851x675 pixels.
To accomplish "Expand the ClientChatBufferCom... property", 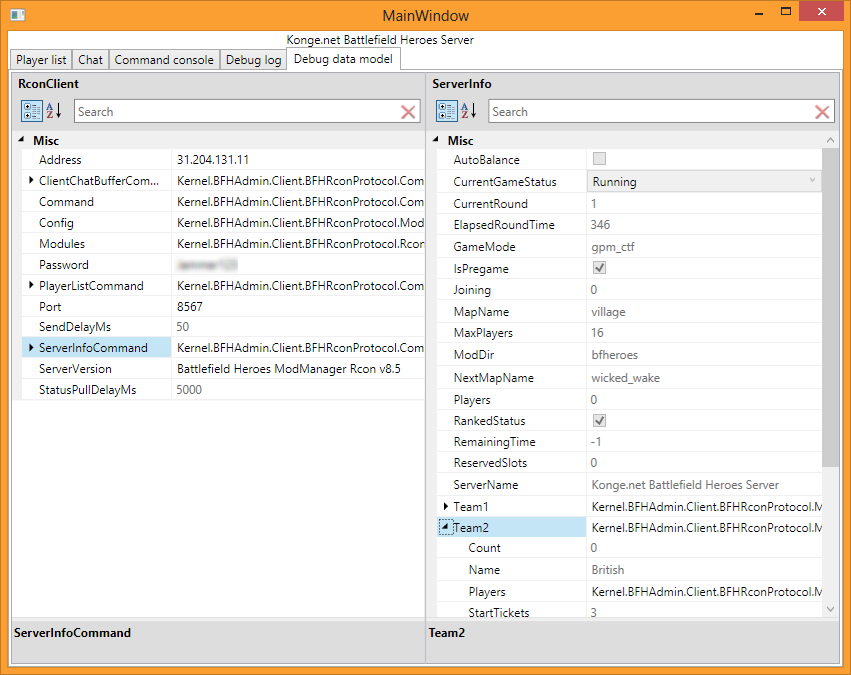I will coord(31,180).
